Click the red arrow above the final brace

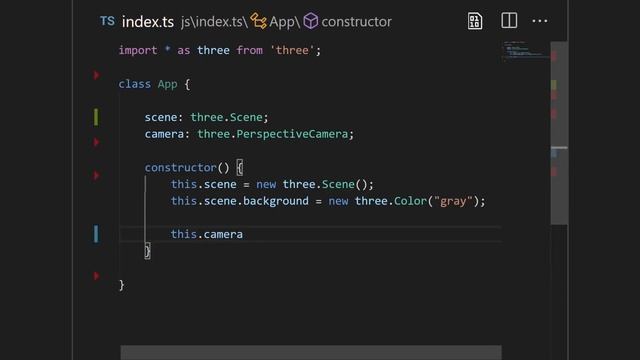pos(96,276)
